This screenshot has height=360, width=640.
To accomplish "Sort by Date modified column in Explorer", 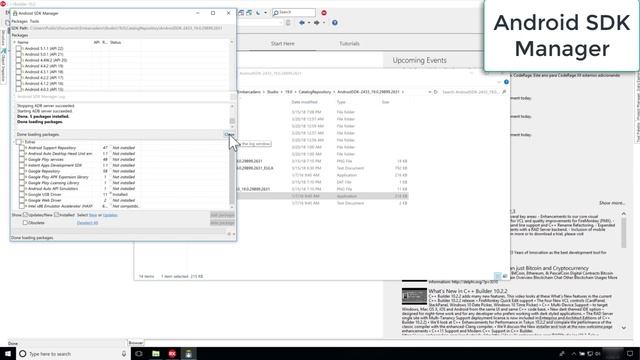I will pyautogui.click(x=304, y=102).
